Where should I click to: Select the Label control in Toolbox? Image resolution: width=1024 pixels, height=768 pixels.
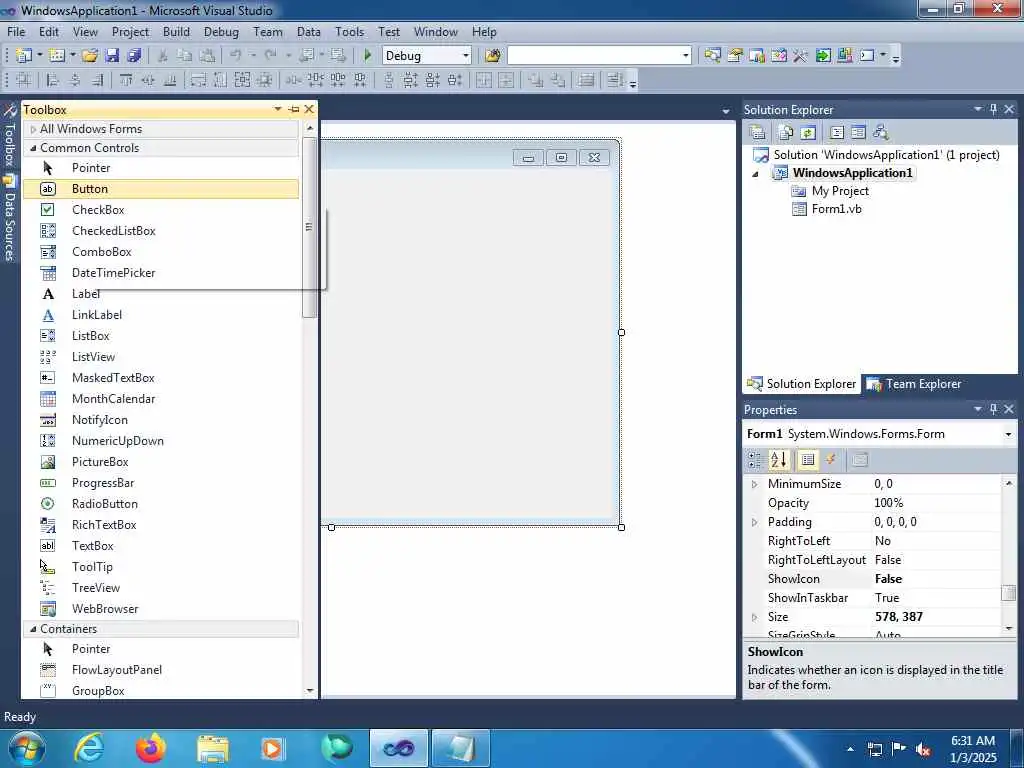coord(161,294)
